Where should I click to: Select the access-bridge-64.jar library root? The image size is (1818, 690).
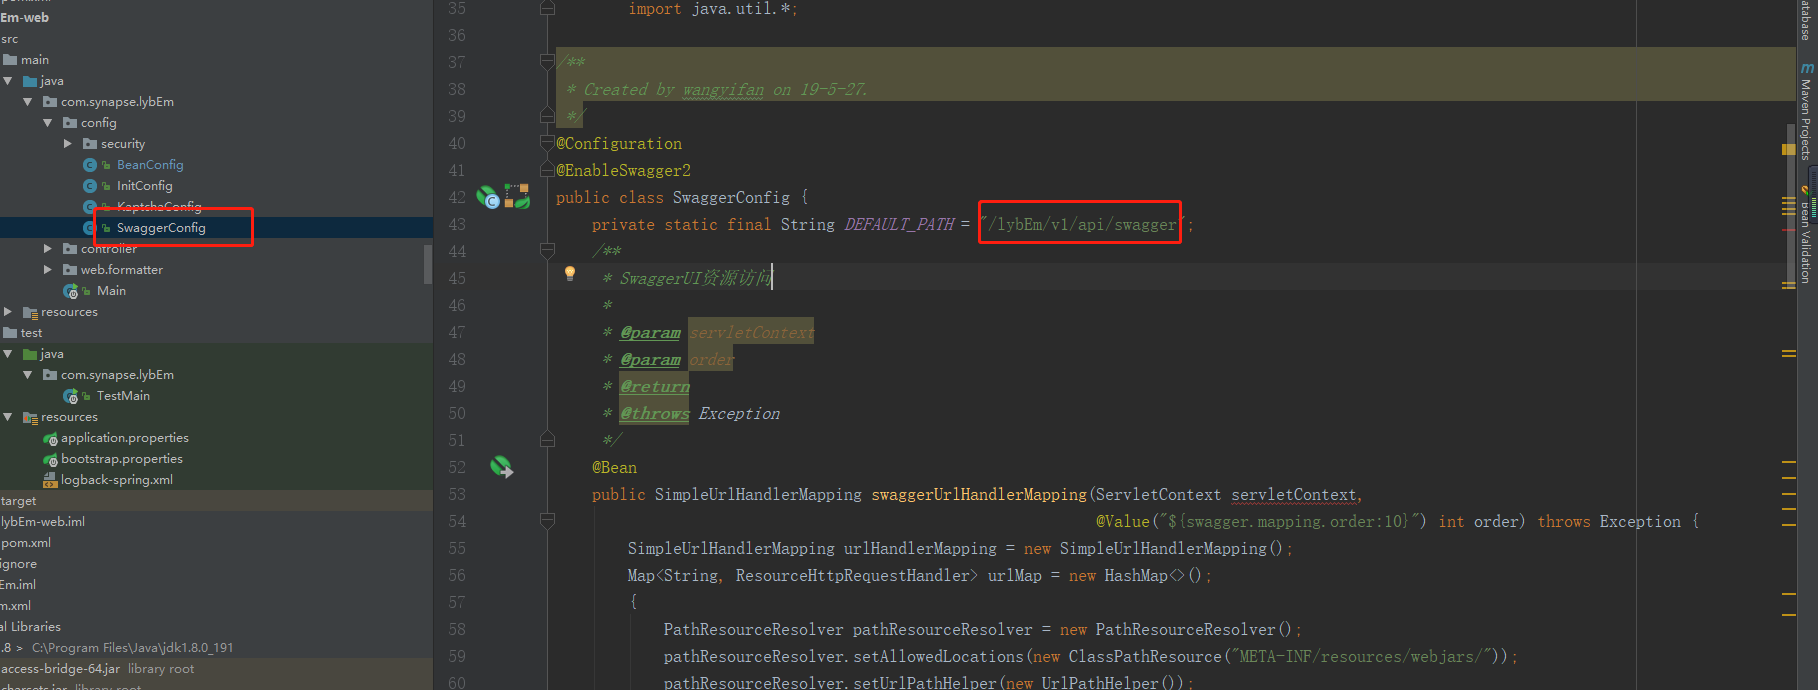pos(216,669)
